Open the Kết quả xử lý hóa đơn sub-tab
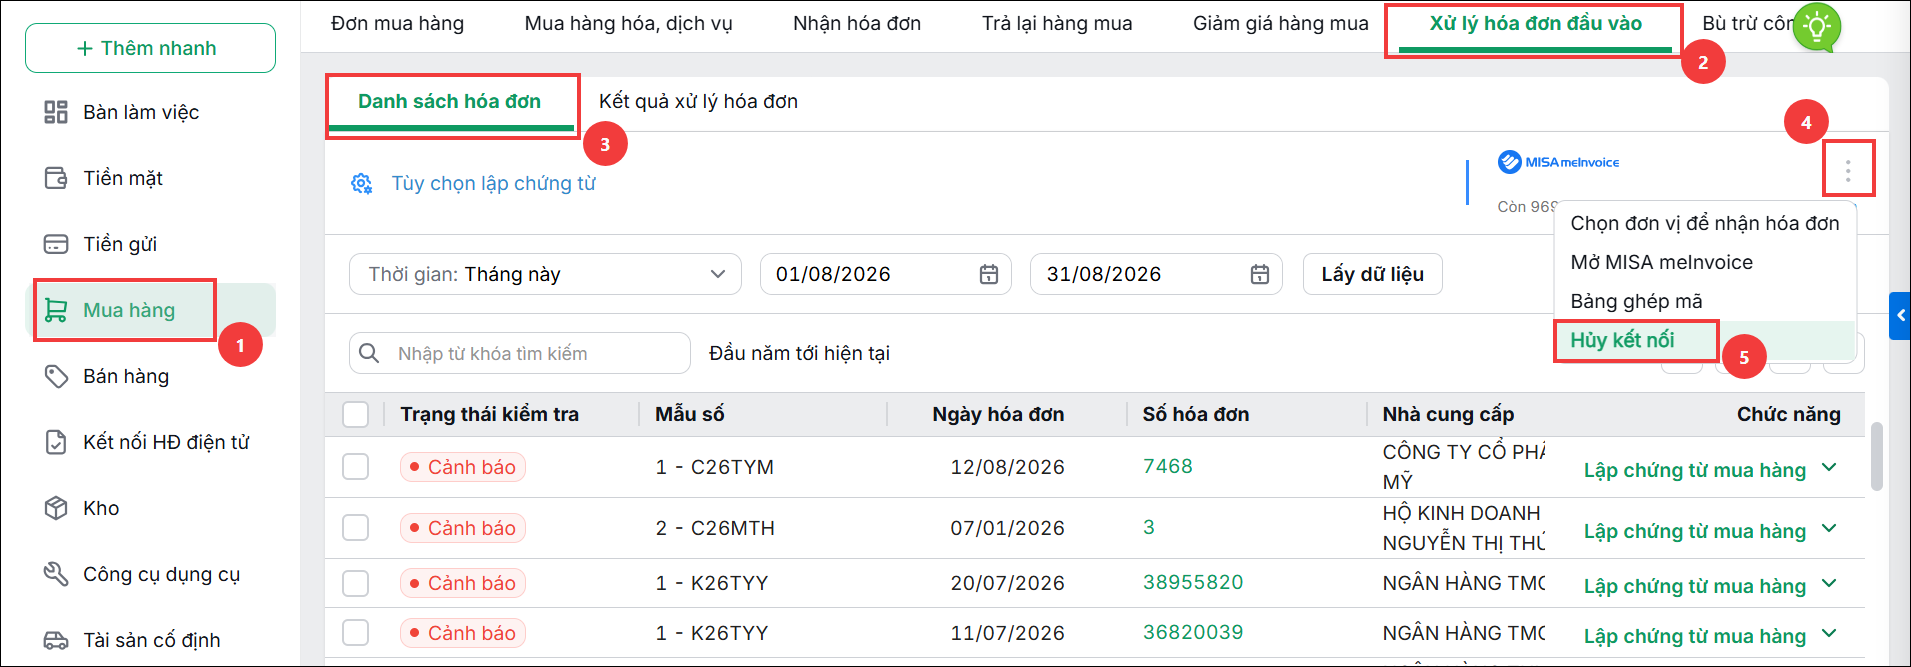Screen dimensions: 1911x667 (x=698, y=102)
